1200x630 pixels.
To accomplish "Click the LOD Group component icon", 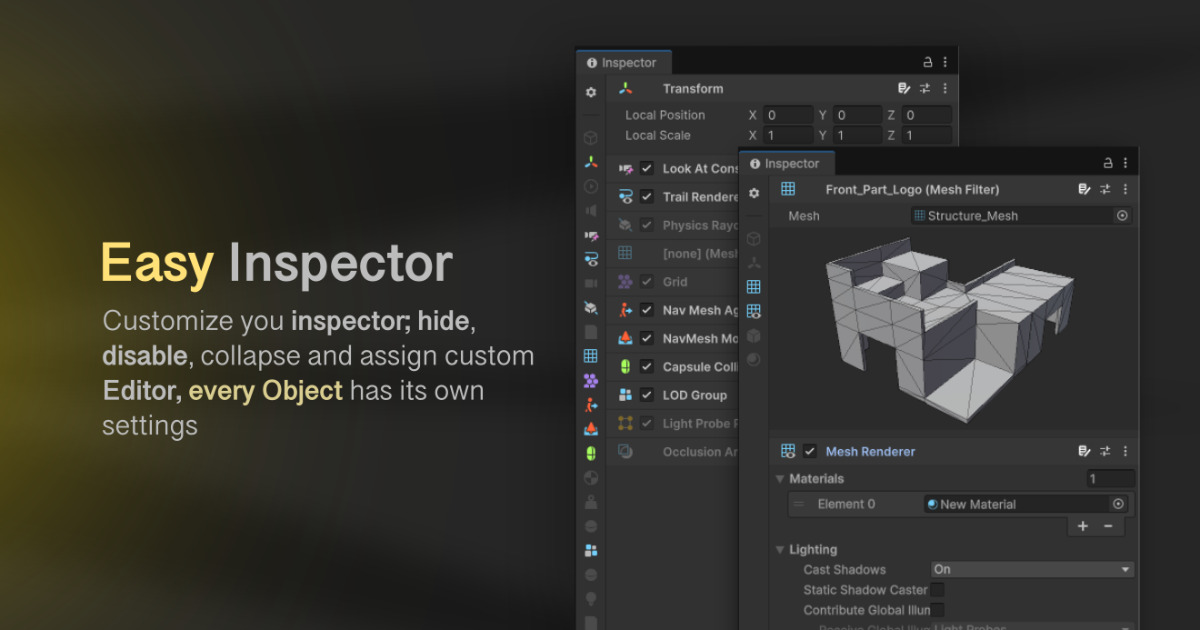I will pos(625,394).
